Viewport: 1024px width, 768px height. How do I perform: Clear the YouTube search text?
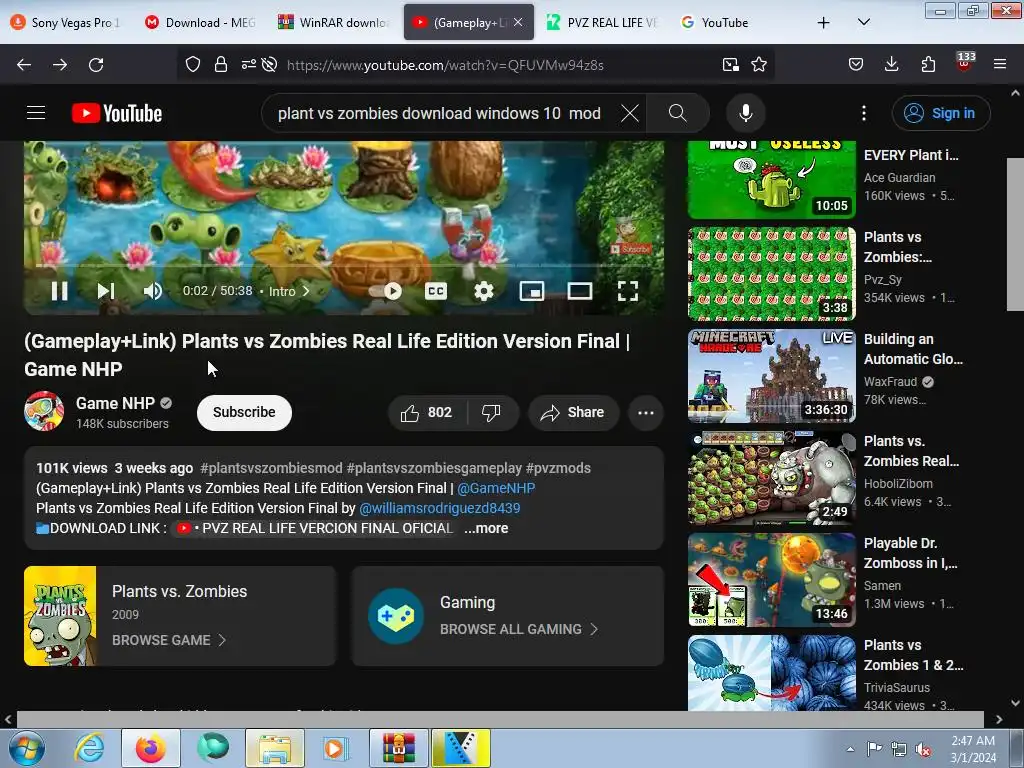pos(630,113)
